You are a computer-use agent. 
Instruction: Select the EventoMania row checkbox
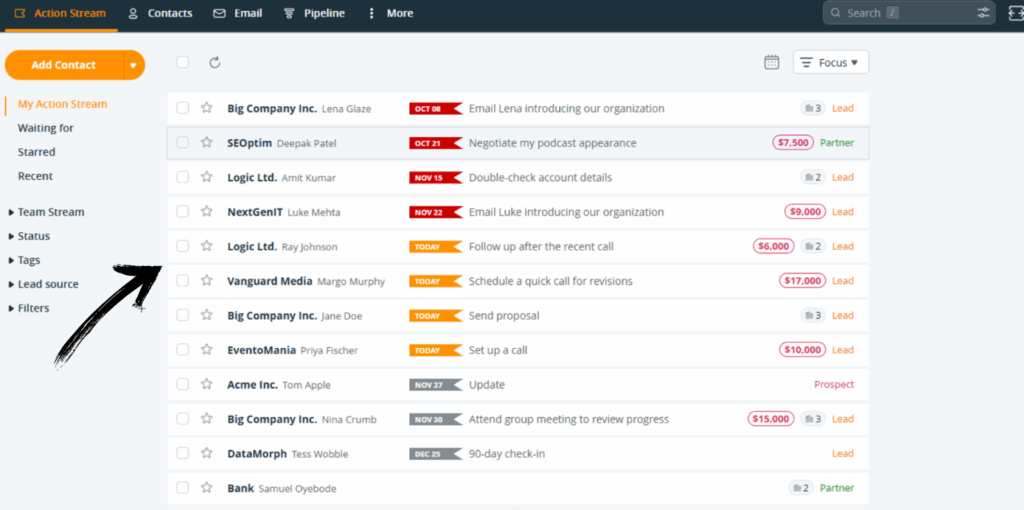coord(182,350)
